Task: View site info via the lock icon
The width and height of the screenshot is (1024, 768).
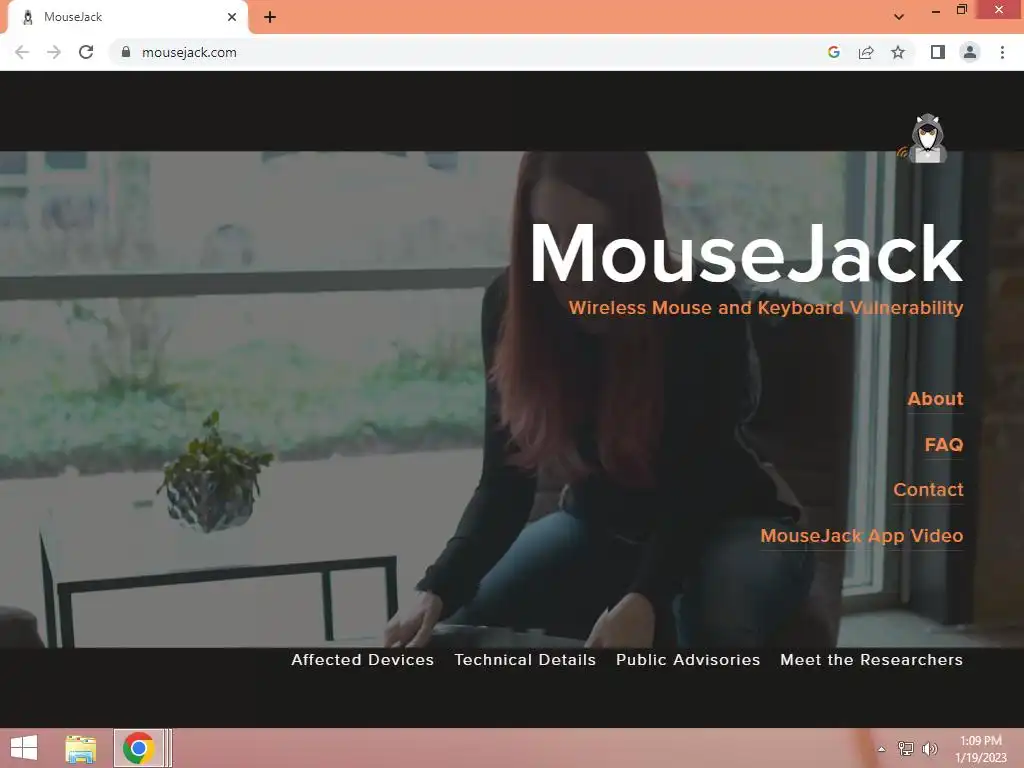Action: [x=126, y=52]
